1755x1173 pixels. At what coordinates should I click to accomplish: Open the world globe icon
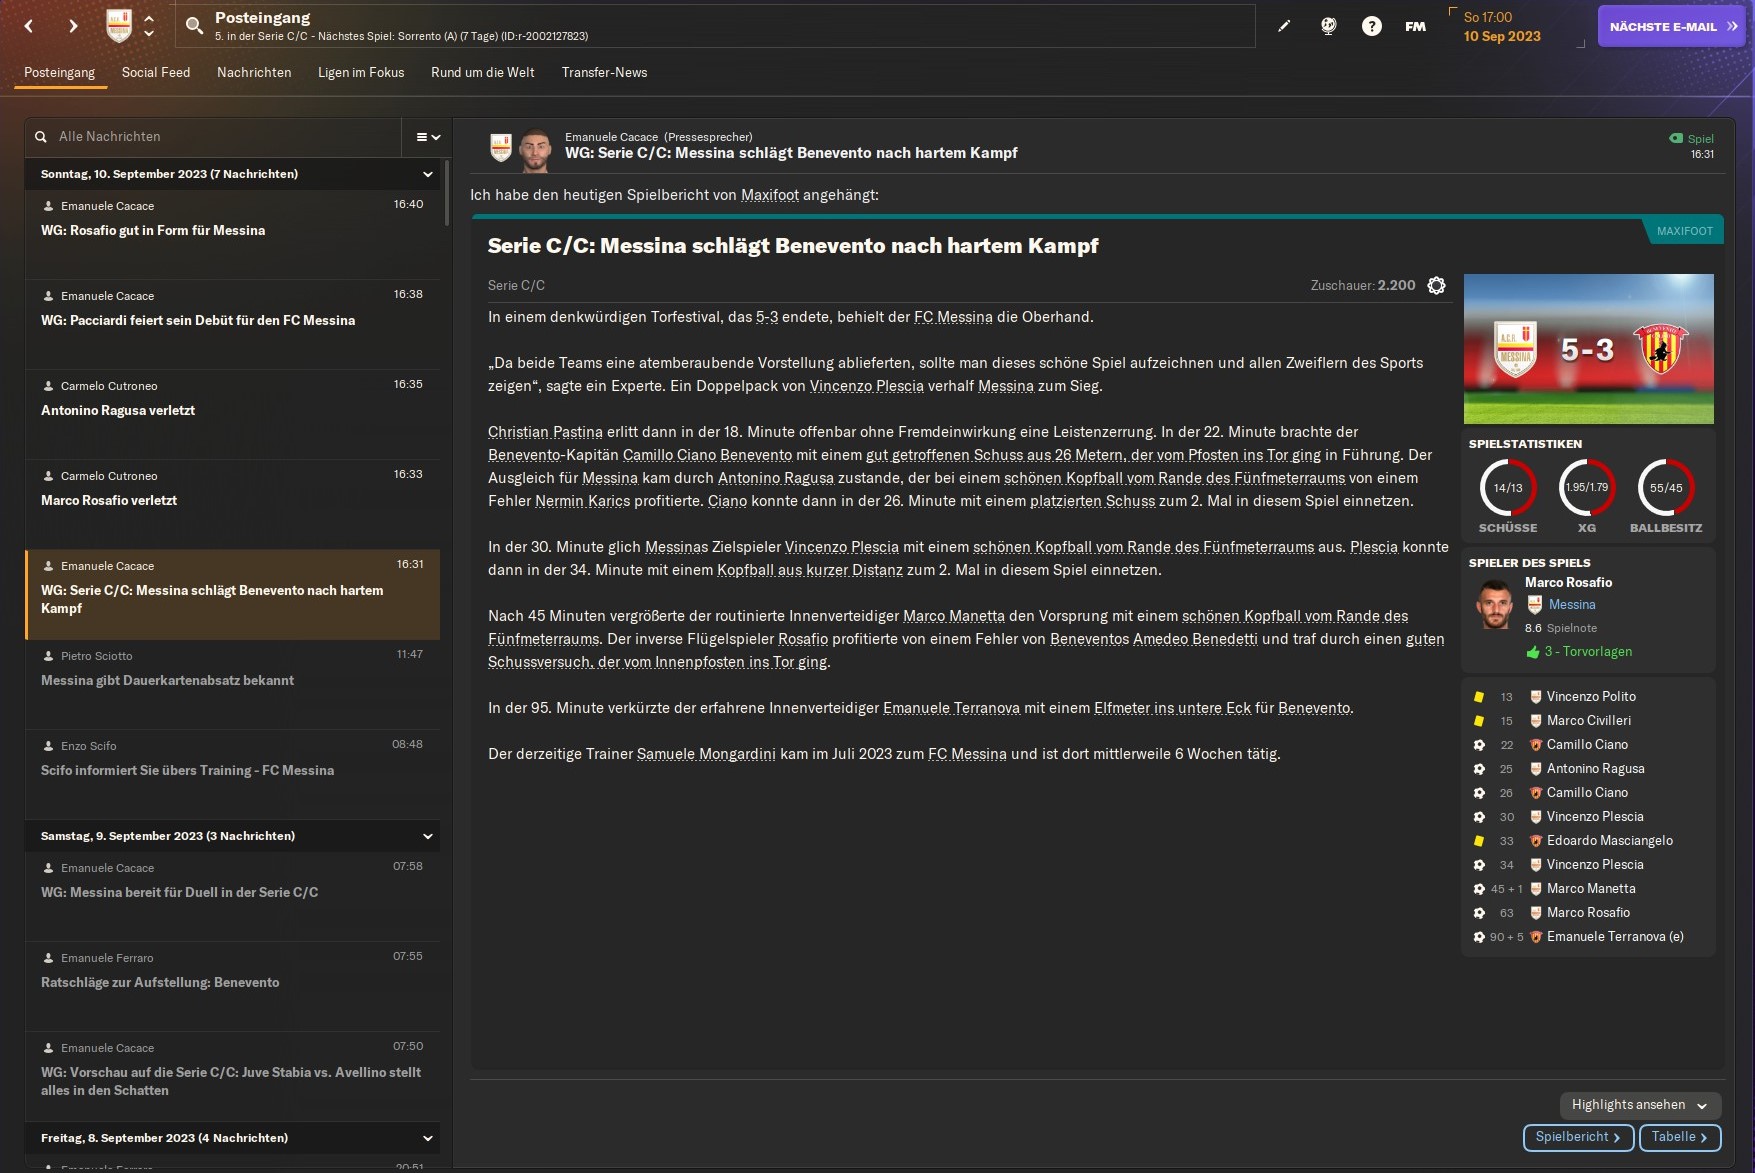point(1328,26)
